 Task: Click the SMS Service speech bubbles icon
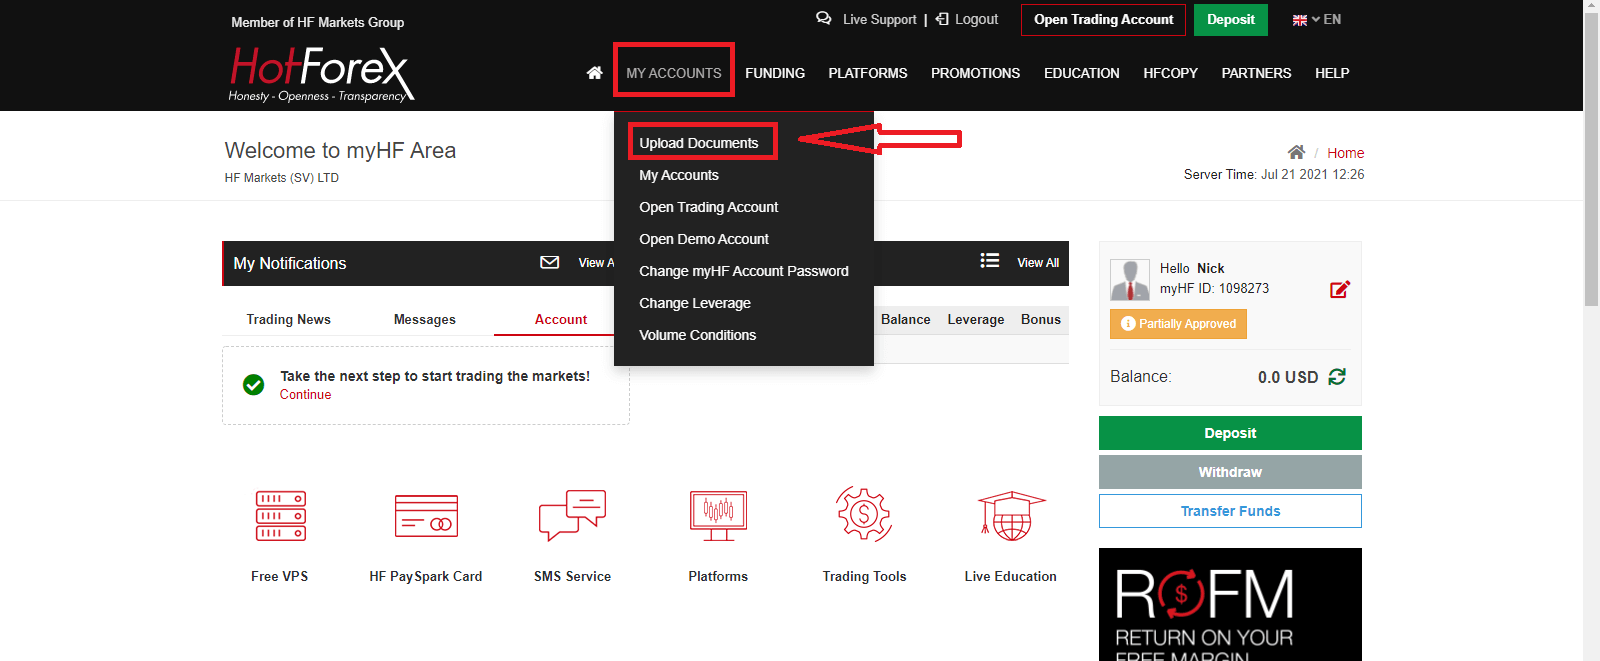coord(572,515)
